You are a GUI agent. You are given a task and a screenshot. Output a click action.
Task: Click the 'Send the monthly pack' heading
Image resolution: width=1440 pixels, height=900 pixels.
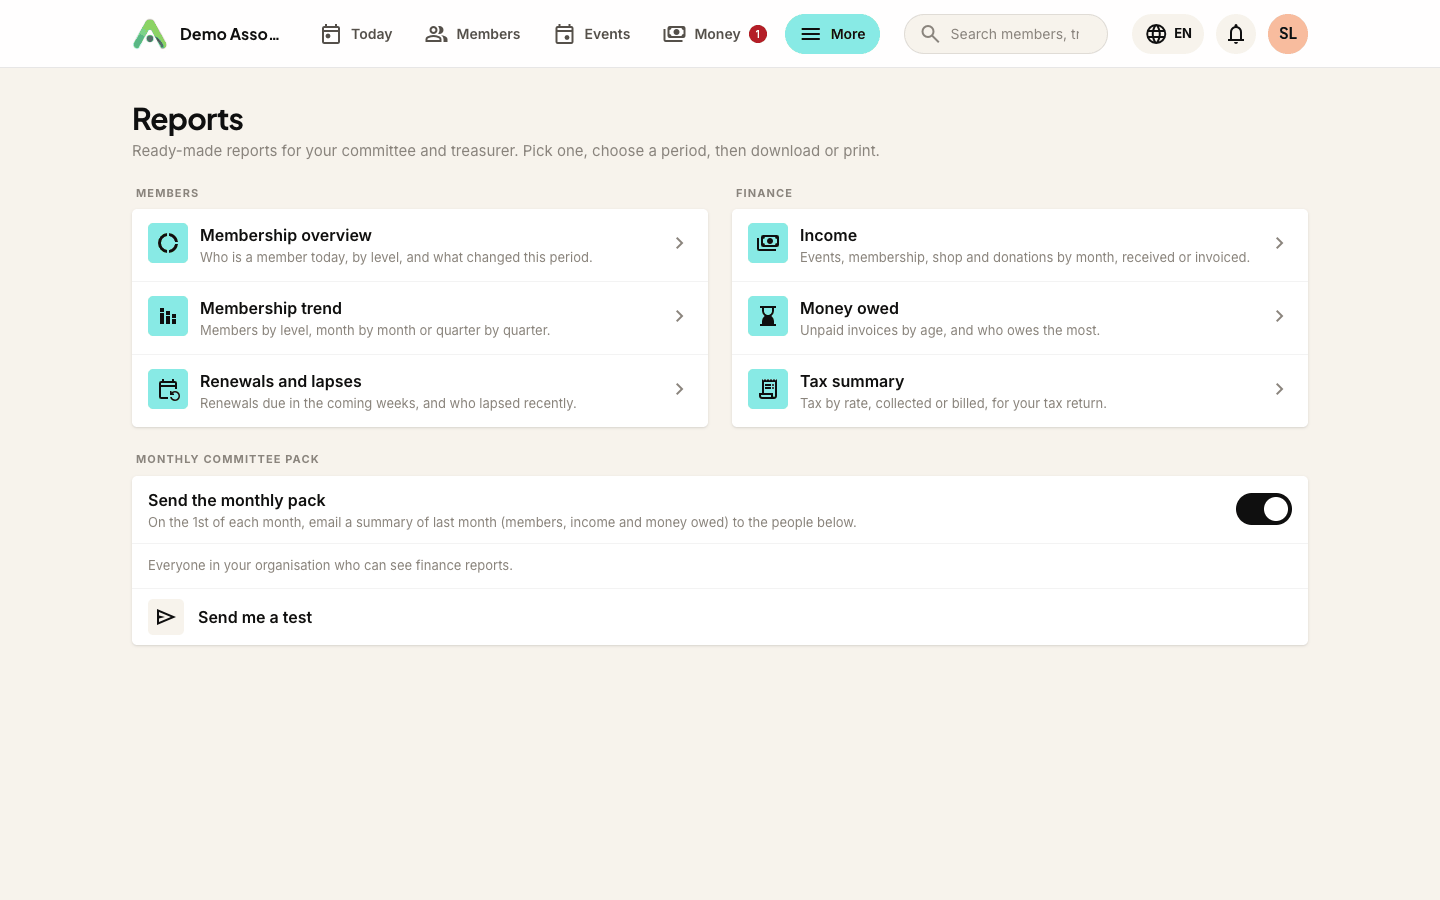pos(237,500)
